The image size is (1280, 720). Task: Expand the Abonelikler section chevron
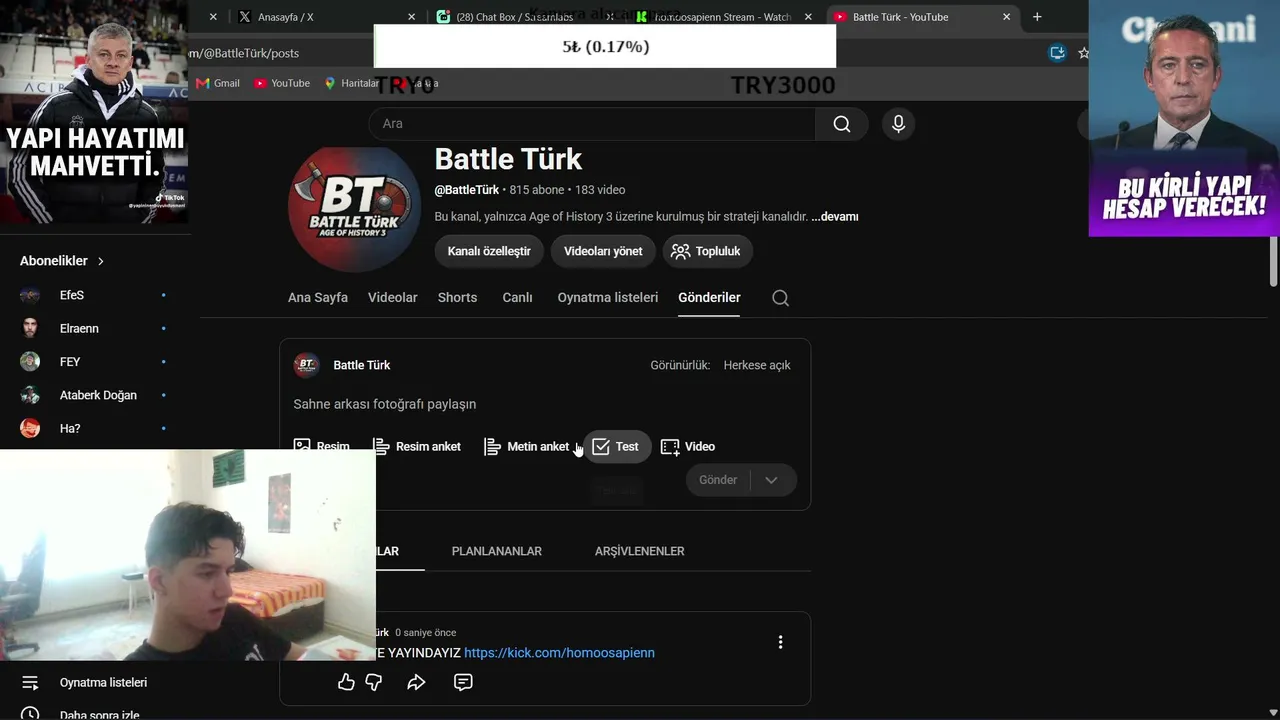[101, 261]
